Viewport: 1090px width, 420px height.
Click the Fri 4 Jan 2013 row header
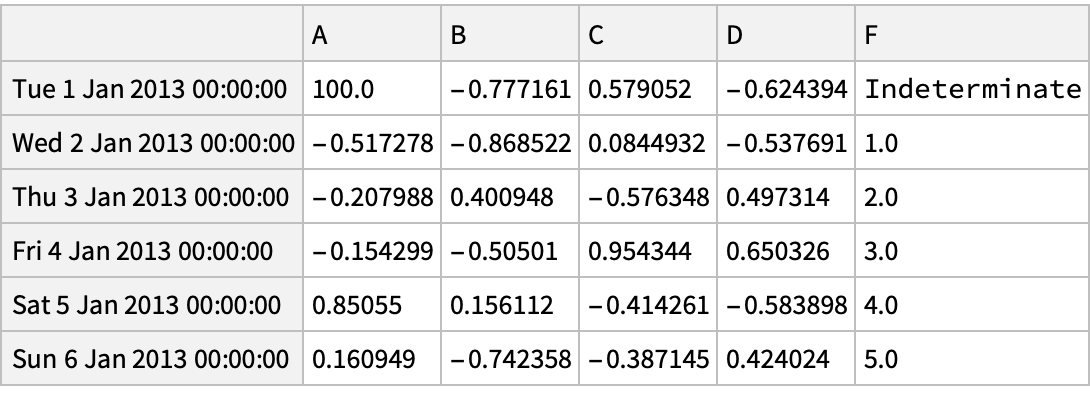click(152, 251)
